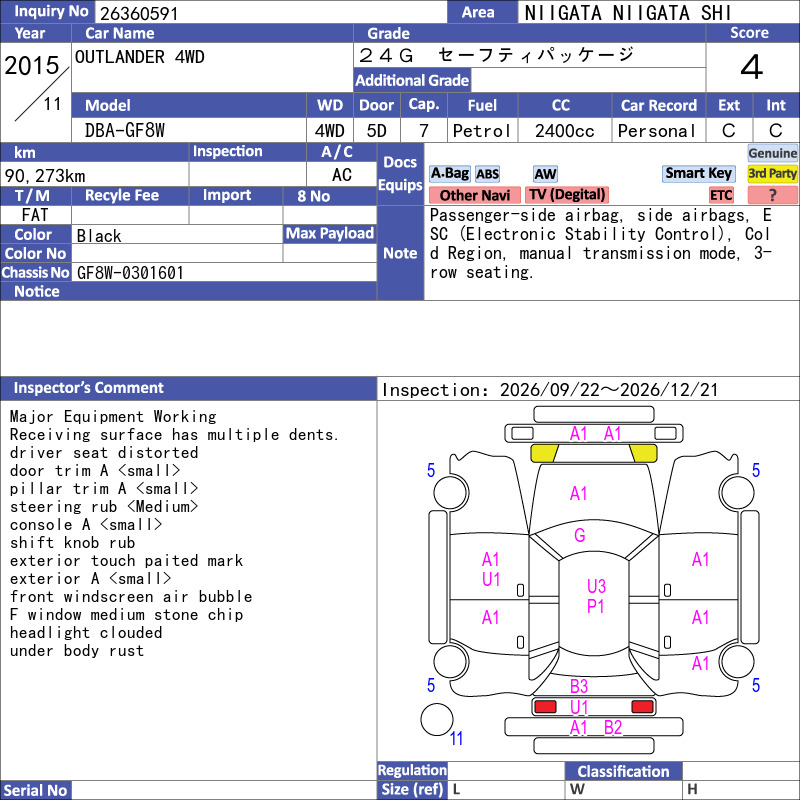Click the Other Navi badge

pyautogui.click(x=474, y=195)
